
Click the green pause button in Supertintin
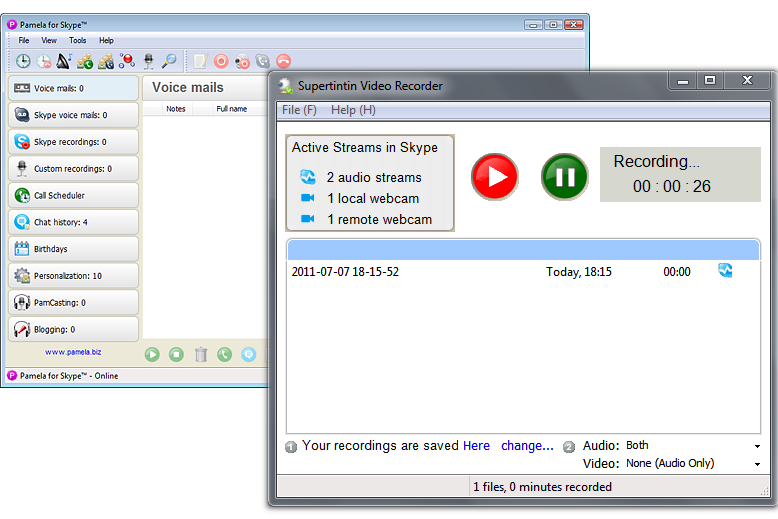tap(565, 177)
